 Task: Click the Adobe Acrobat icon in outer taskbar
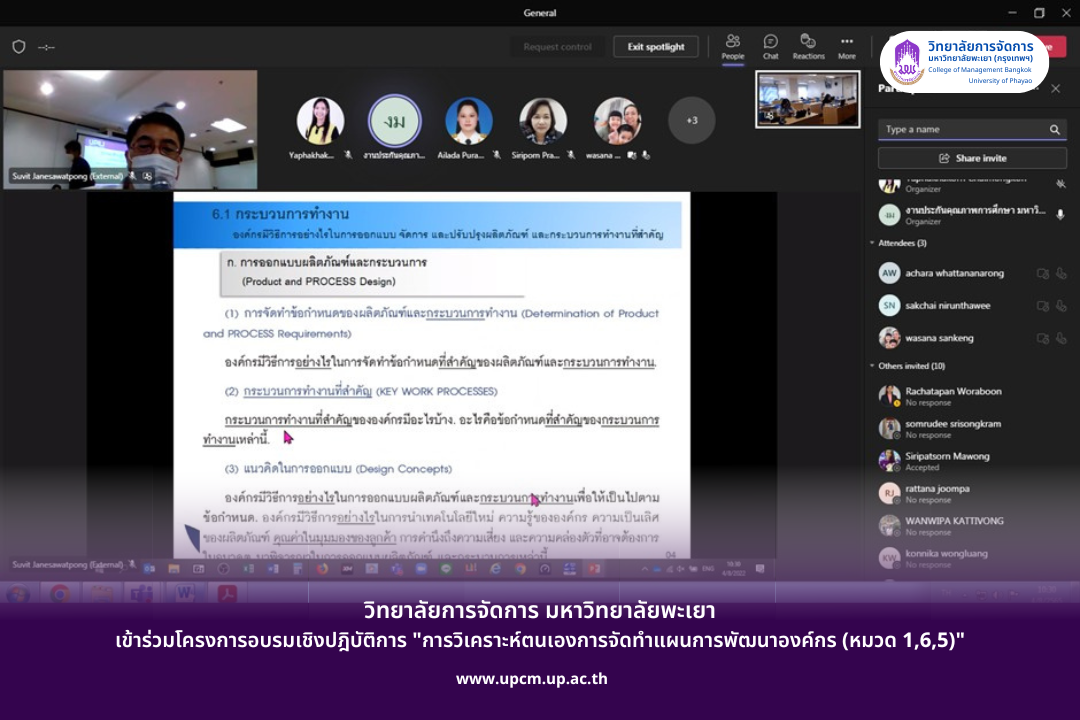[227, 593]
